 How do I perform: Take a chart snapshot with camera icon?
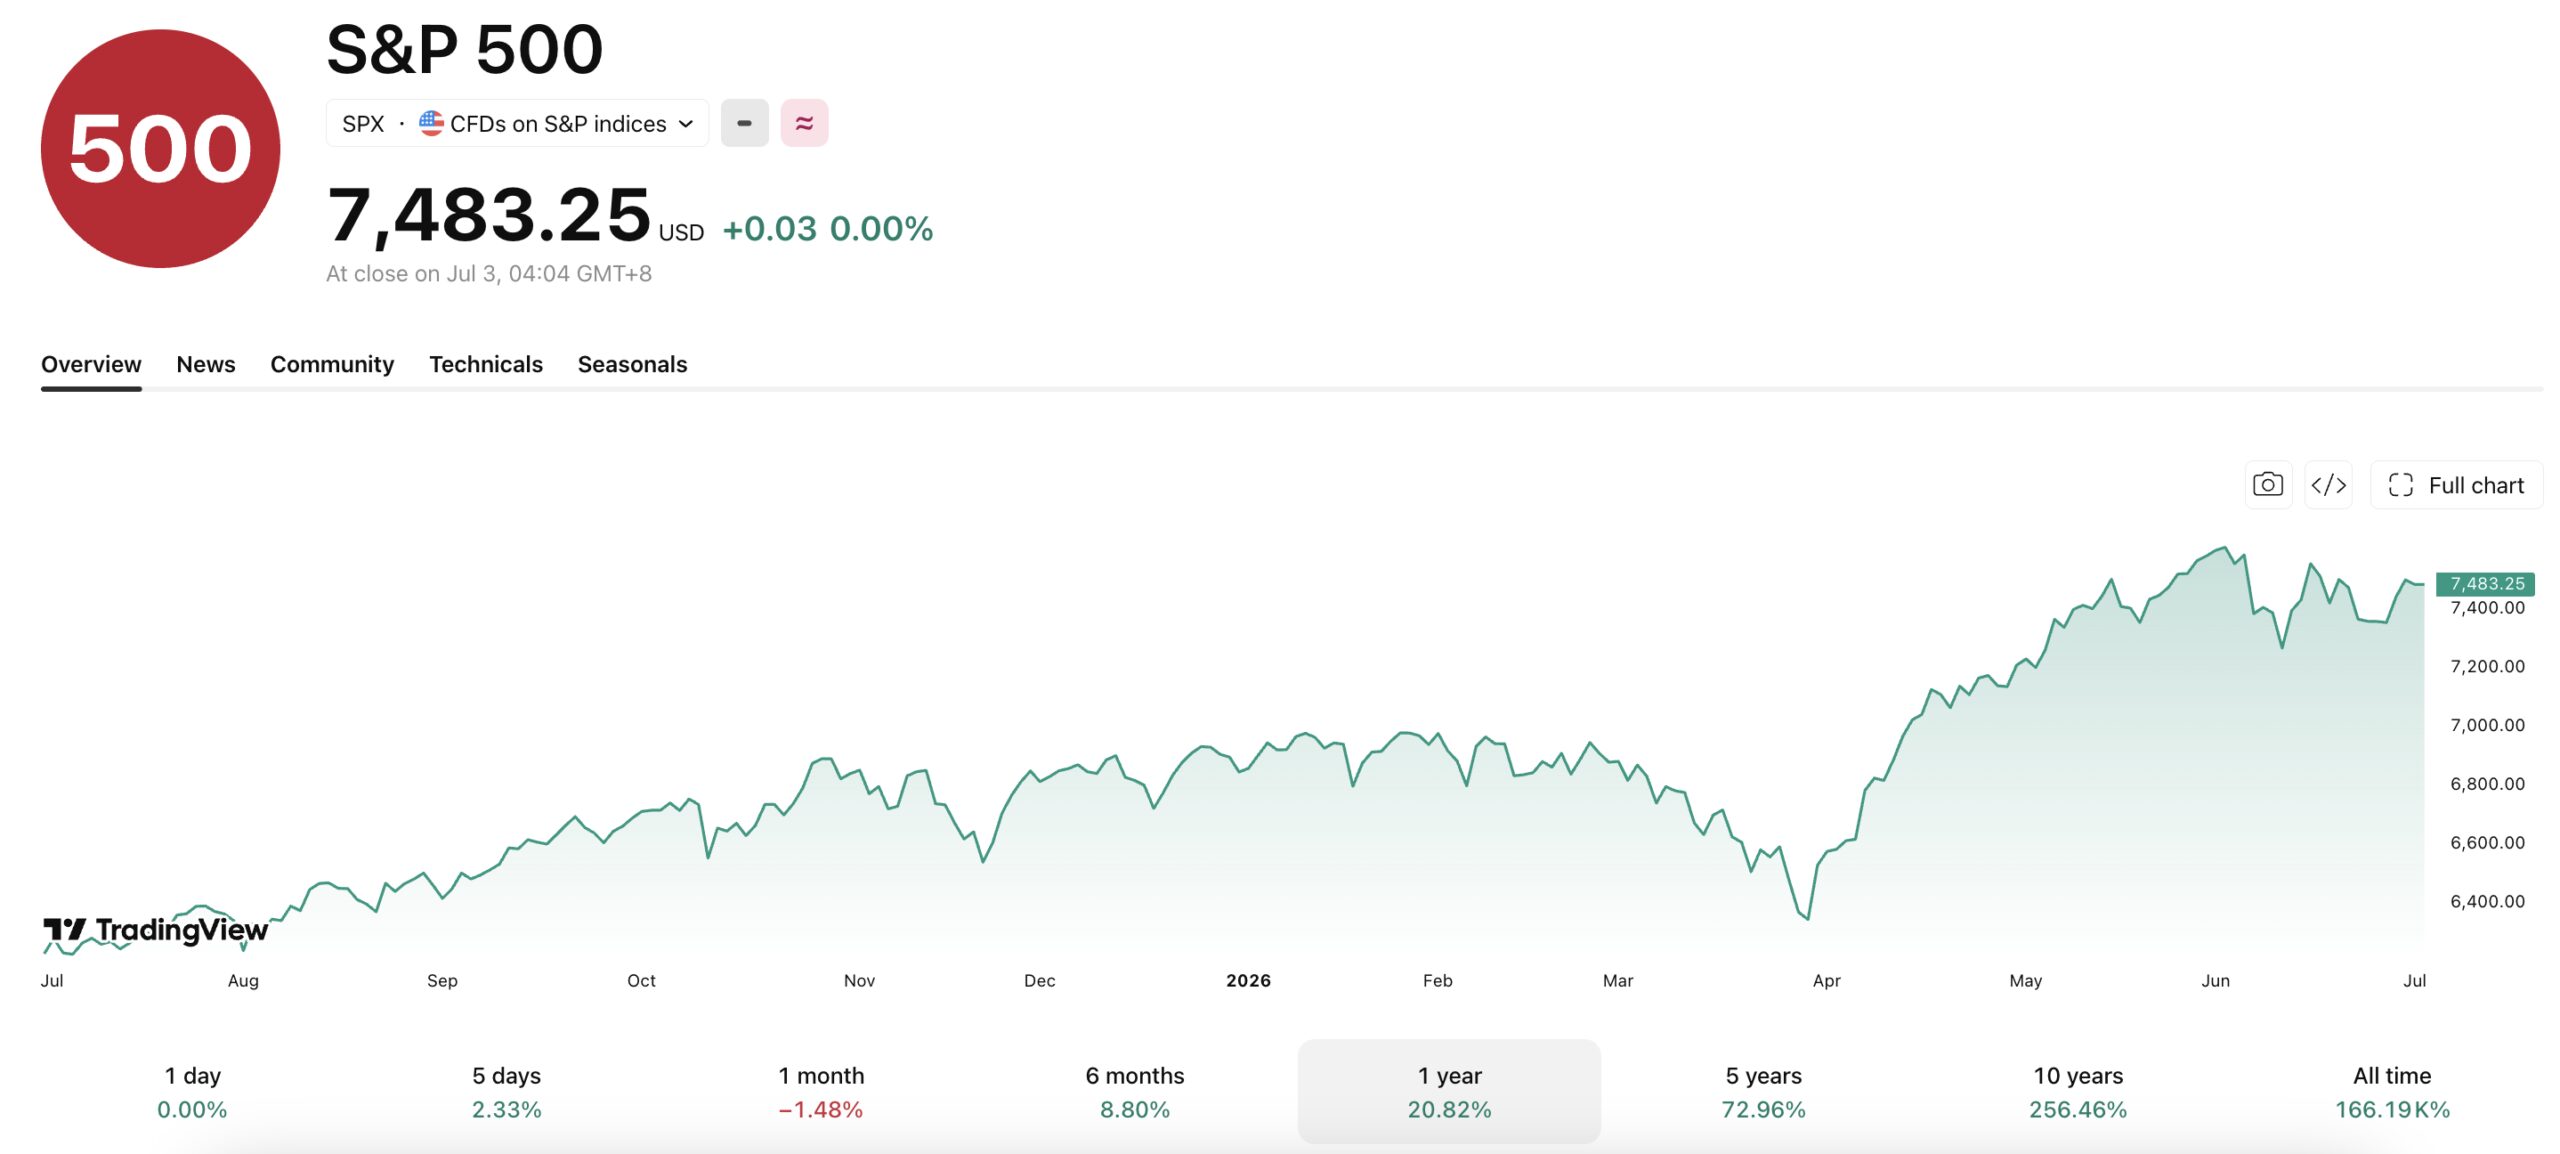click(2267, 485)
